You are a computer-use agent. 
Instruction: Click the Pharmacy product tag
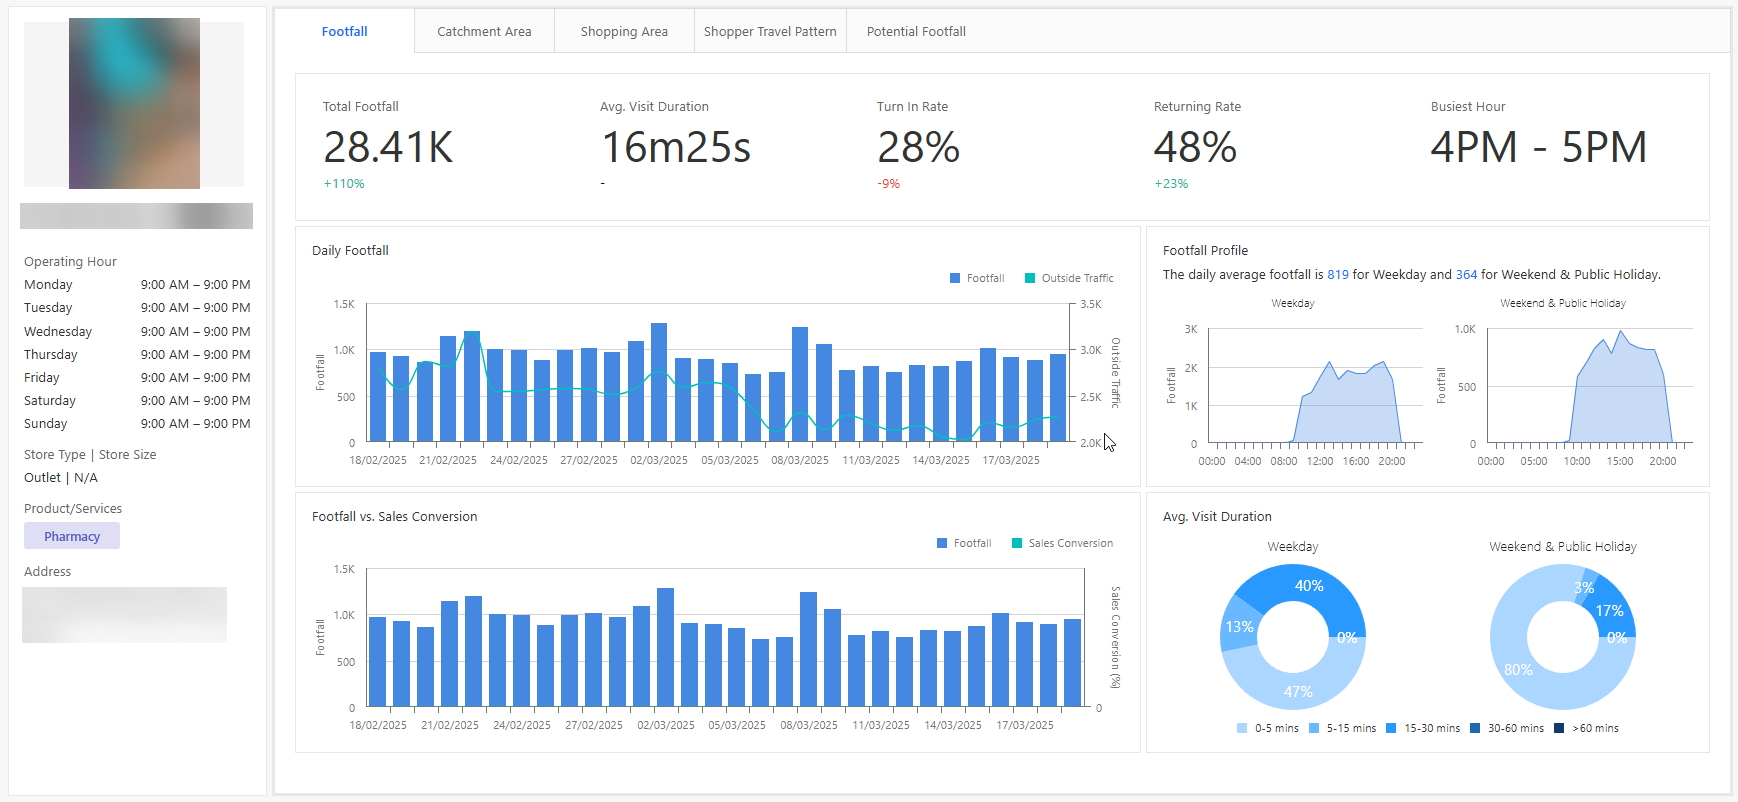coord(72,536)
